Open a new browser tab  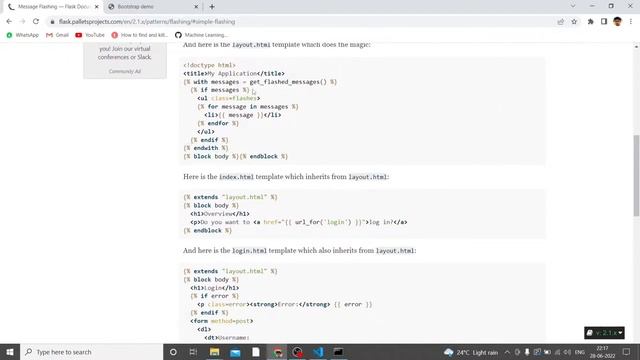tap(212, 7)
